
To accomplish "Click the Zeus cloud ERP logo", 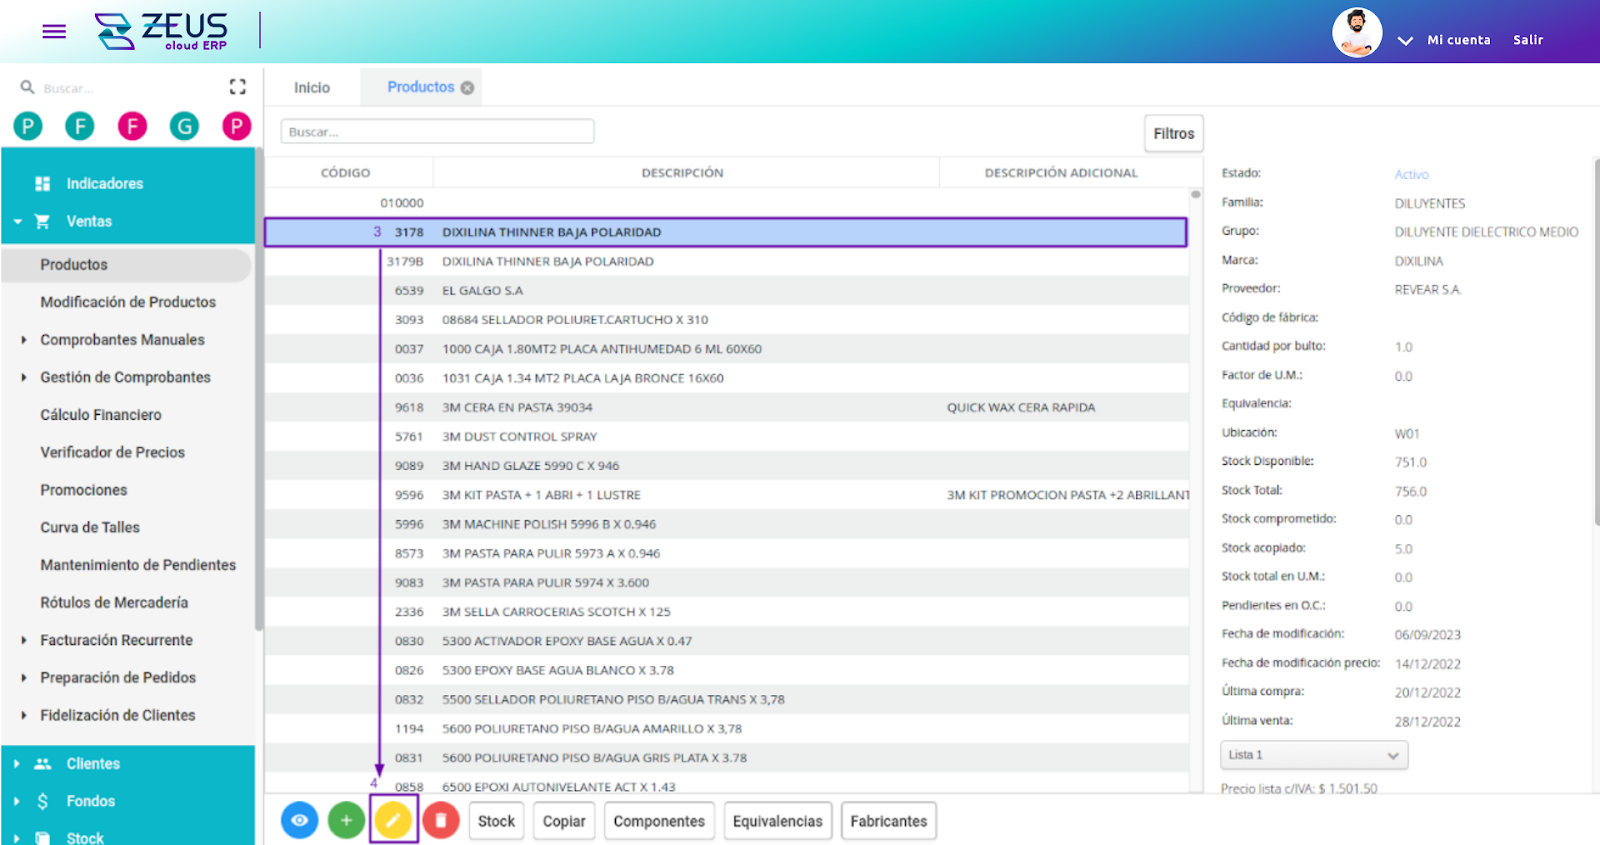I will coord(161,31).
